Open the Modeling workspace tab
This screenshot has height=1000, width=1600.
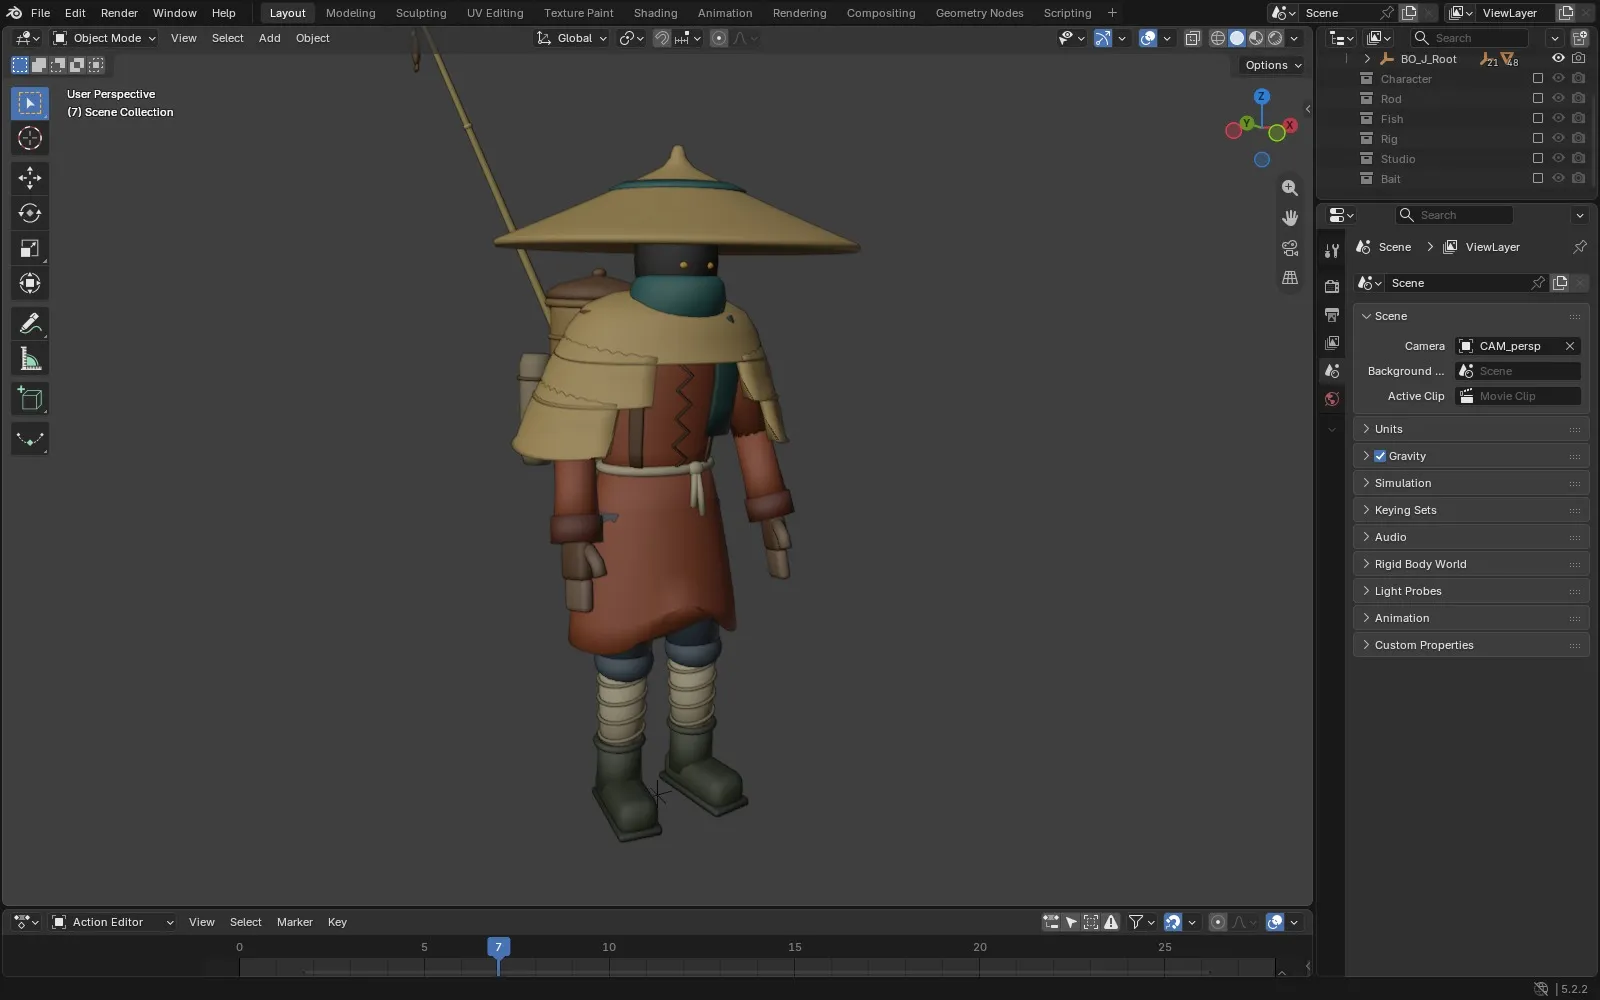(x=350, y=13)
